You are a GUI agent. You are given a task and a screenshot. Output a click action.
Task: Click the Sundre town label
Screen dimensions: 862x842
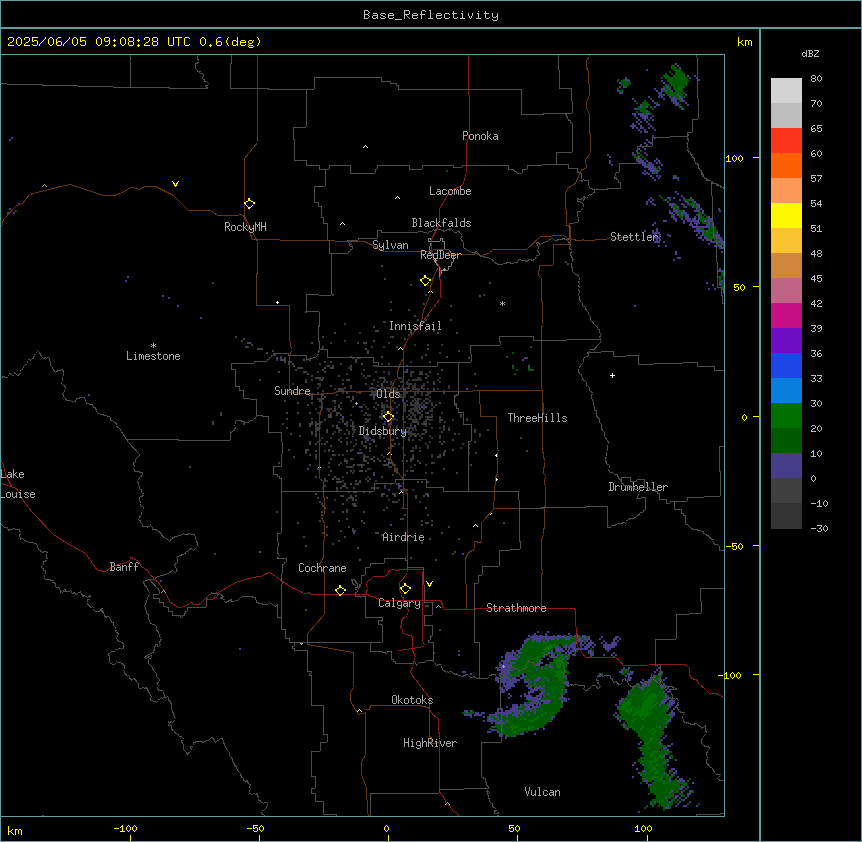pos(292,391)
